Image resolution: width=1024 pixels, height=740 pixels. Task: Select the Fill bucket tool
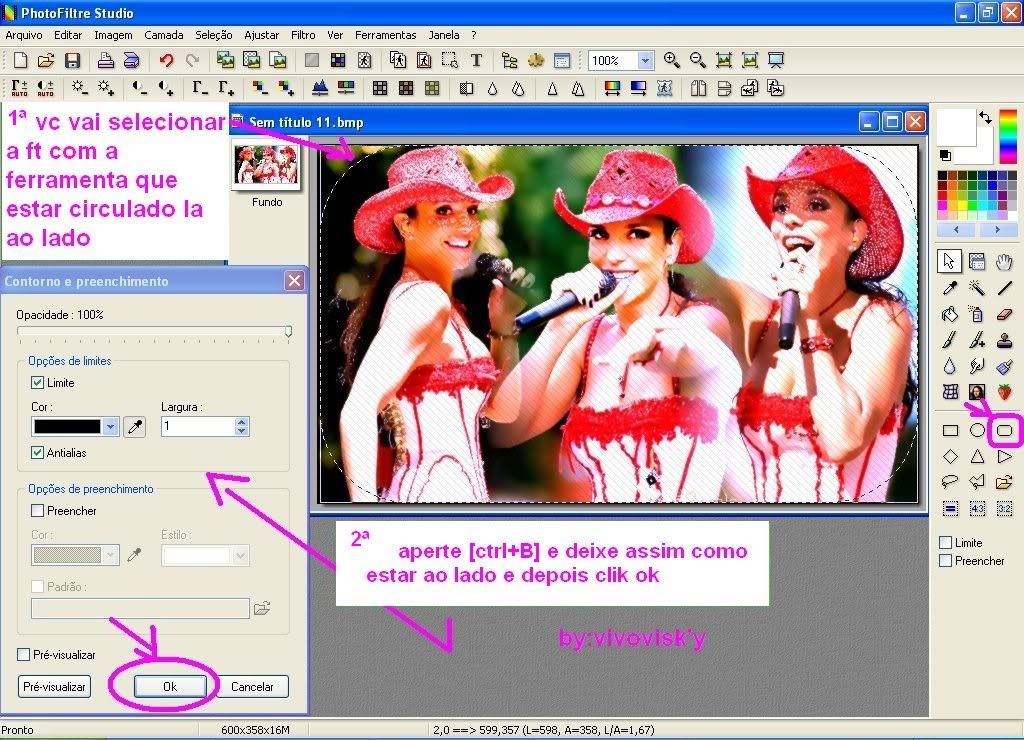click(950, 314)
